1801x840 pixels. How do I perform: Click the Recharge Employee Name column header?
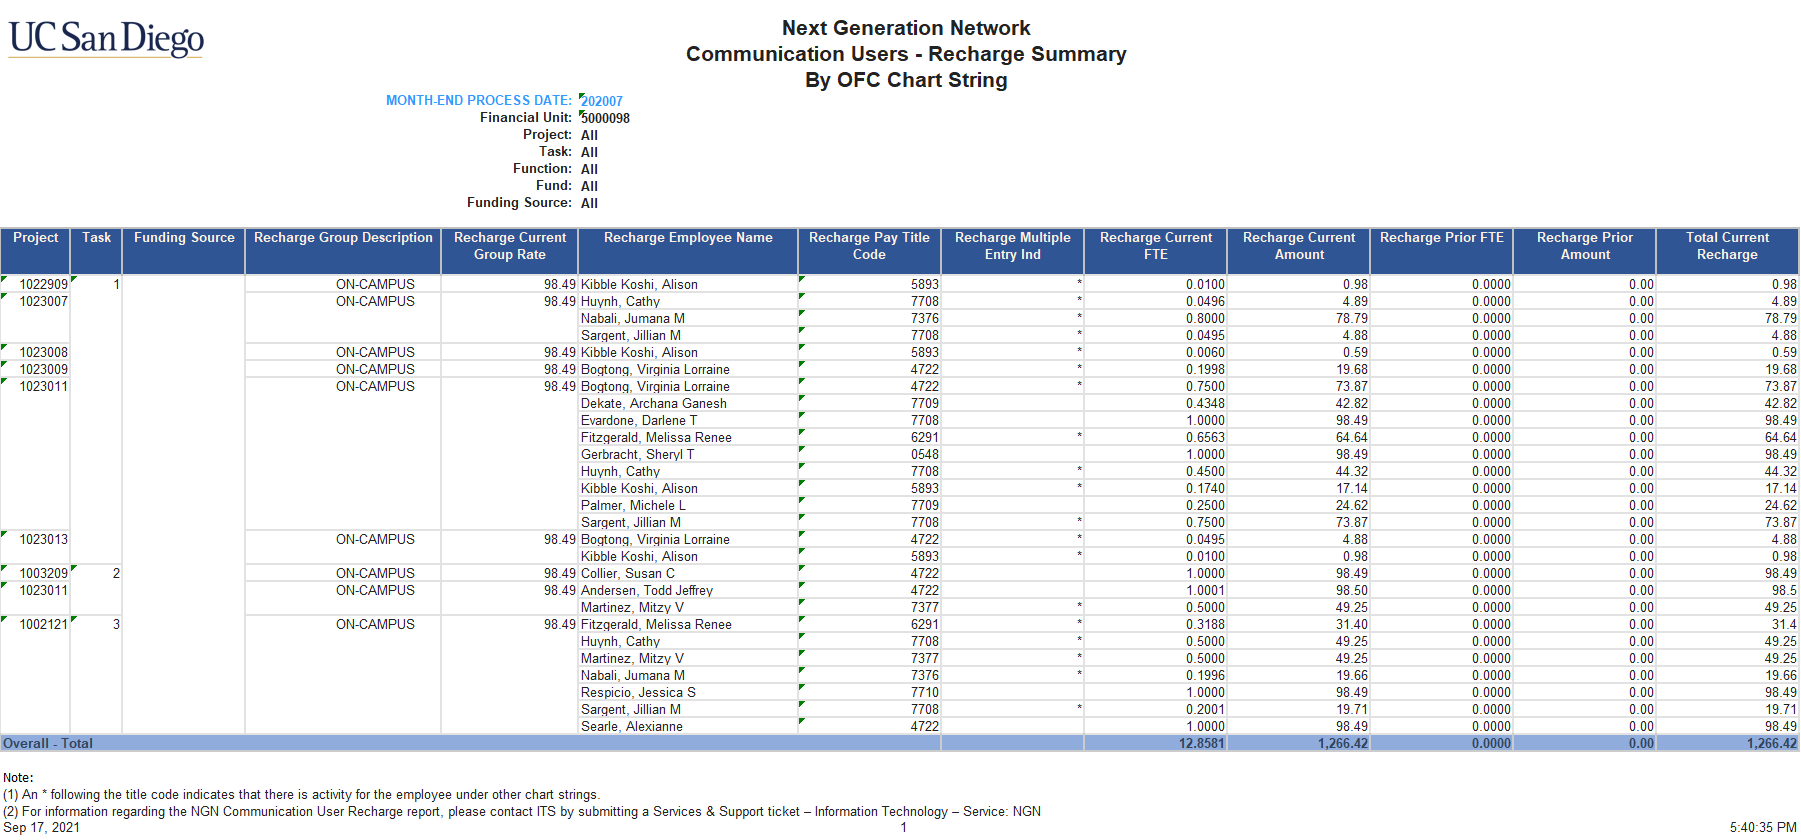688,250
